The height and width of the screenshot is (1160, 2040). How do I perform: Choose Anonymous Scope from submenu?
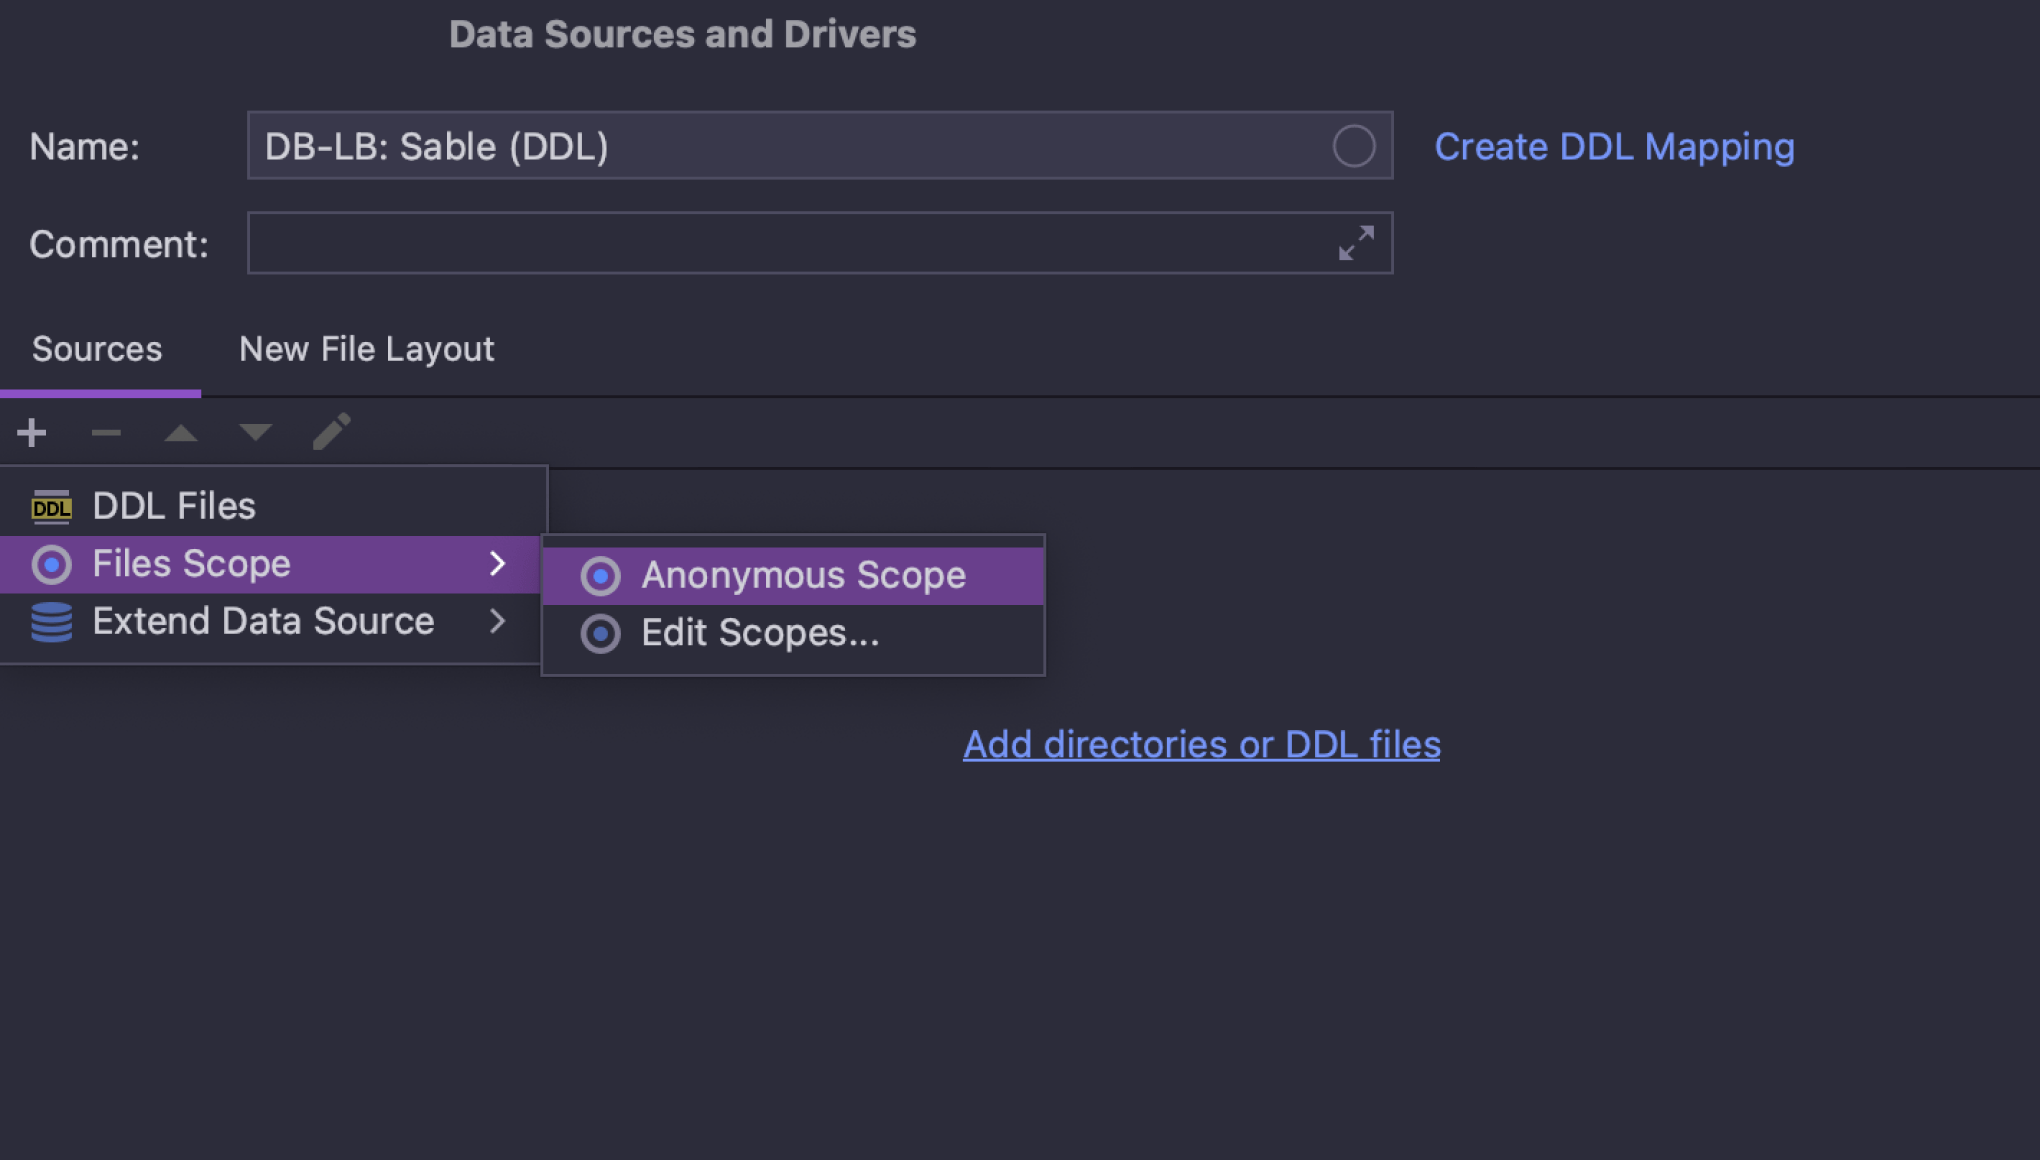coord(802,576)
